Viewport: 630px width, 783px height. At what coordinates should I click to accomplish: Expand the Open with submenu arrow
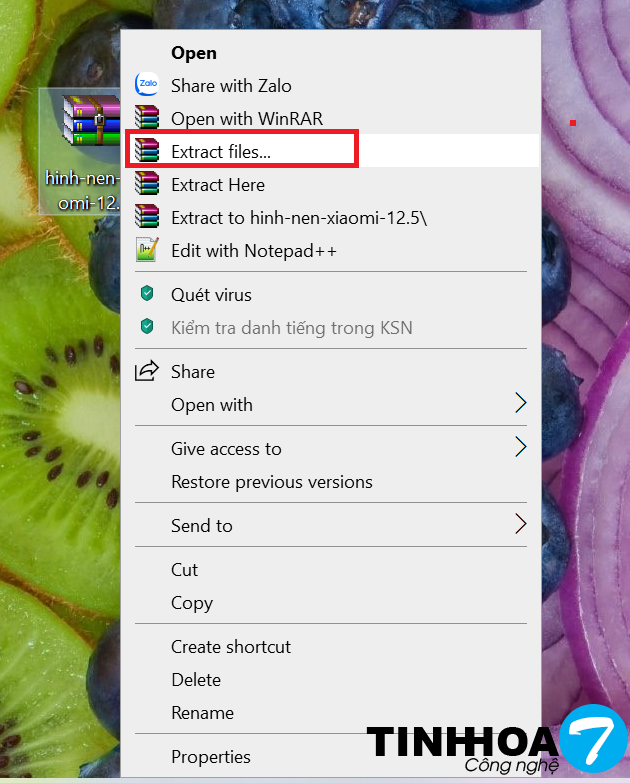520,404
